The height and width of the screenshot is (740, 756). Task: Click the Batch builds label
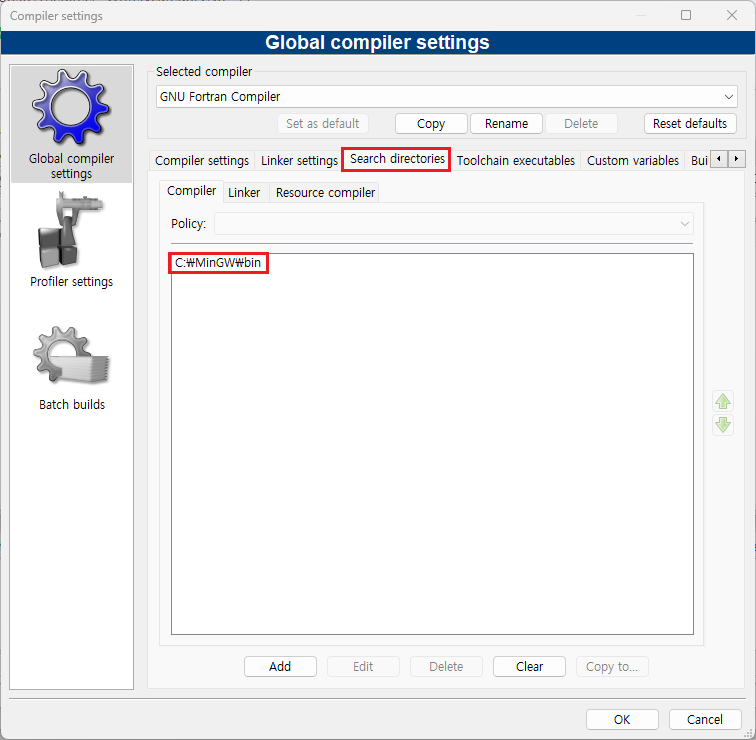[72, 404]
